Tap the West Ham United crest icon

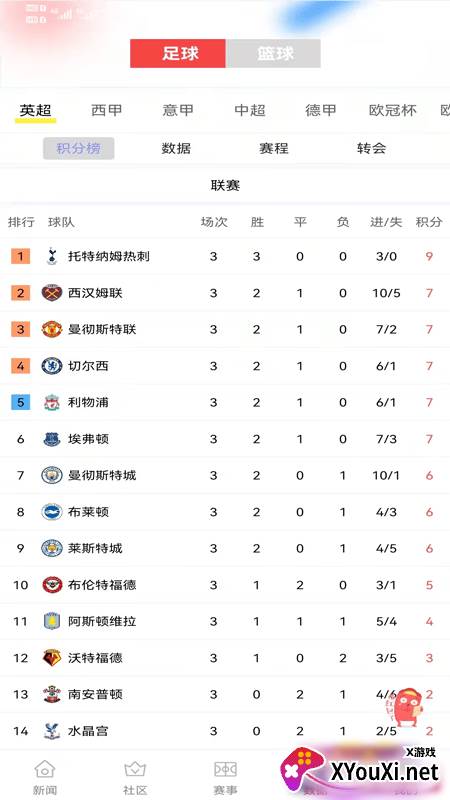52,293
